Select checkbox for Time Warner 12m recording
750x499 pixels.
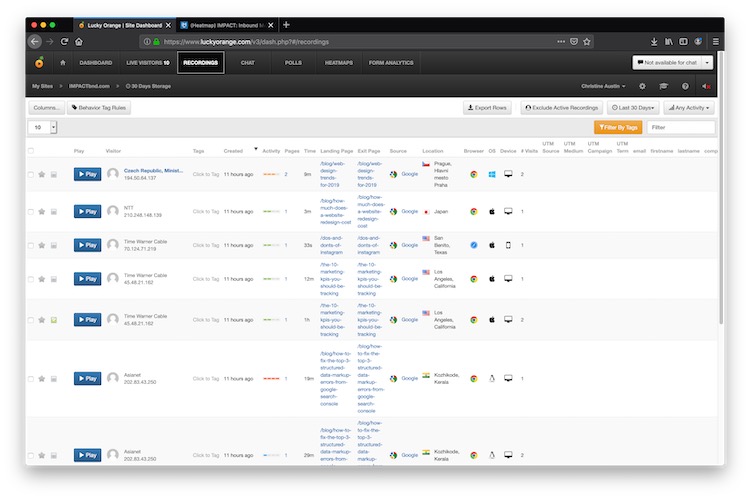tap(31, 279)
